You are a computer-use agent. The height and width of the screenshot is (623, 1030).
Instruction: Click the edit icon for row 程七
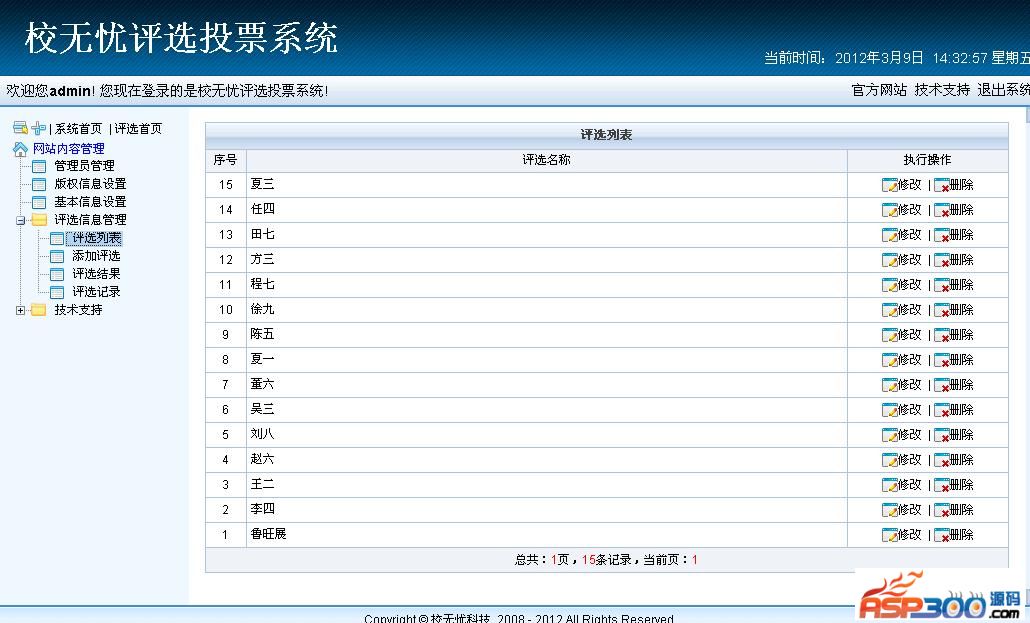[x=889, y=285]
